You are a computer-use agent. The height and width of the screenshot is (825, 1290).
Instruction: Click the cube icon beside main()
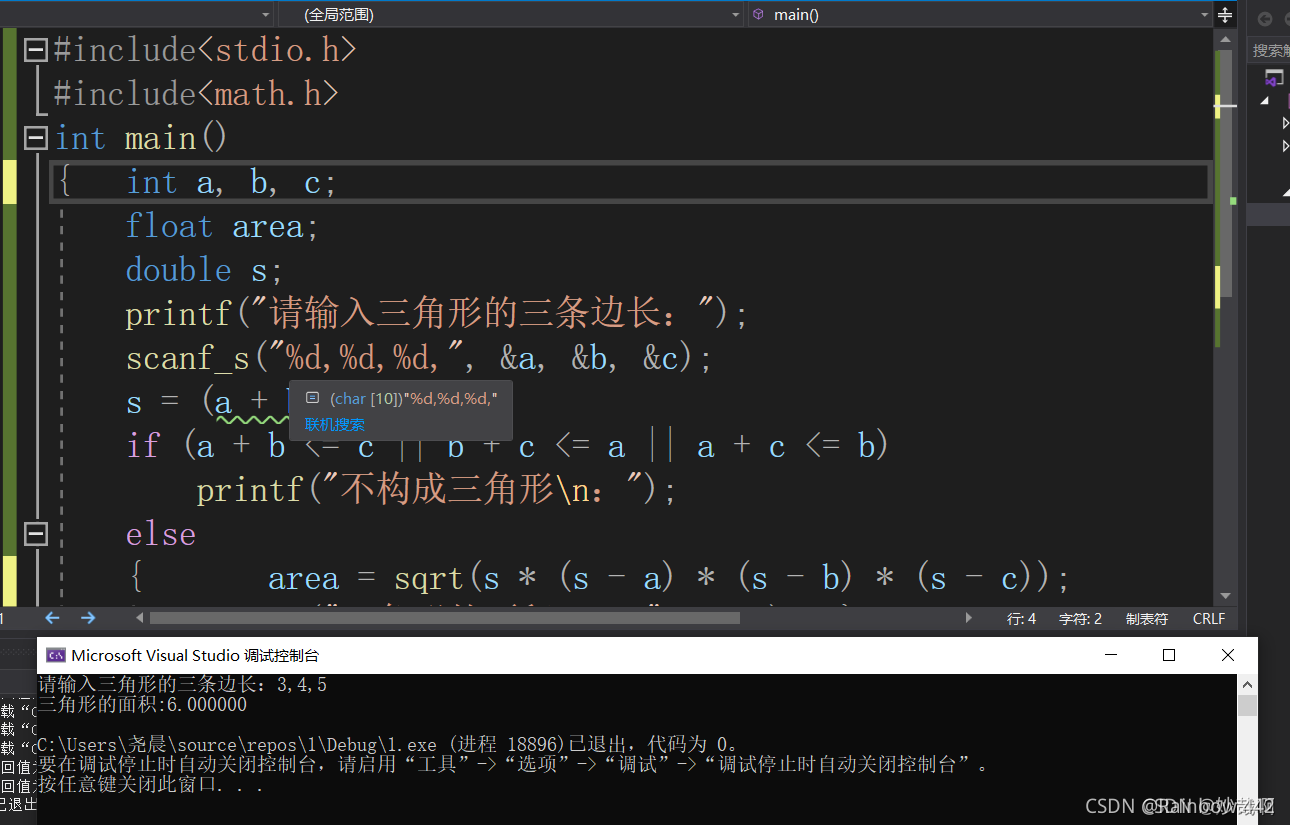click(x=758, y=14)
